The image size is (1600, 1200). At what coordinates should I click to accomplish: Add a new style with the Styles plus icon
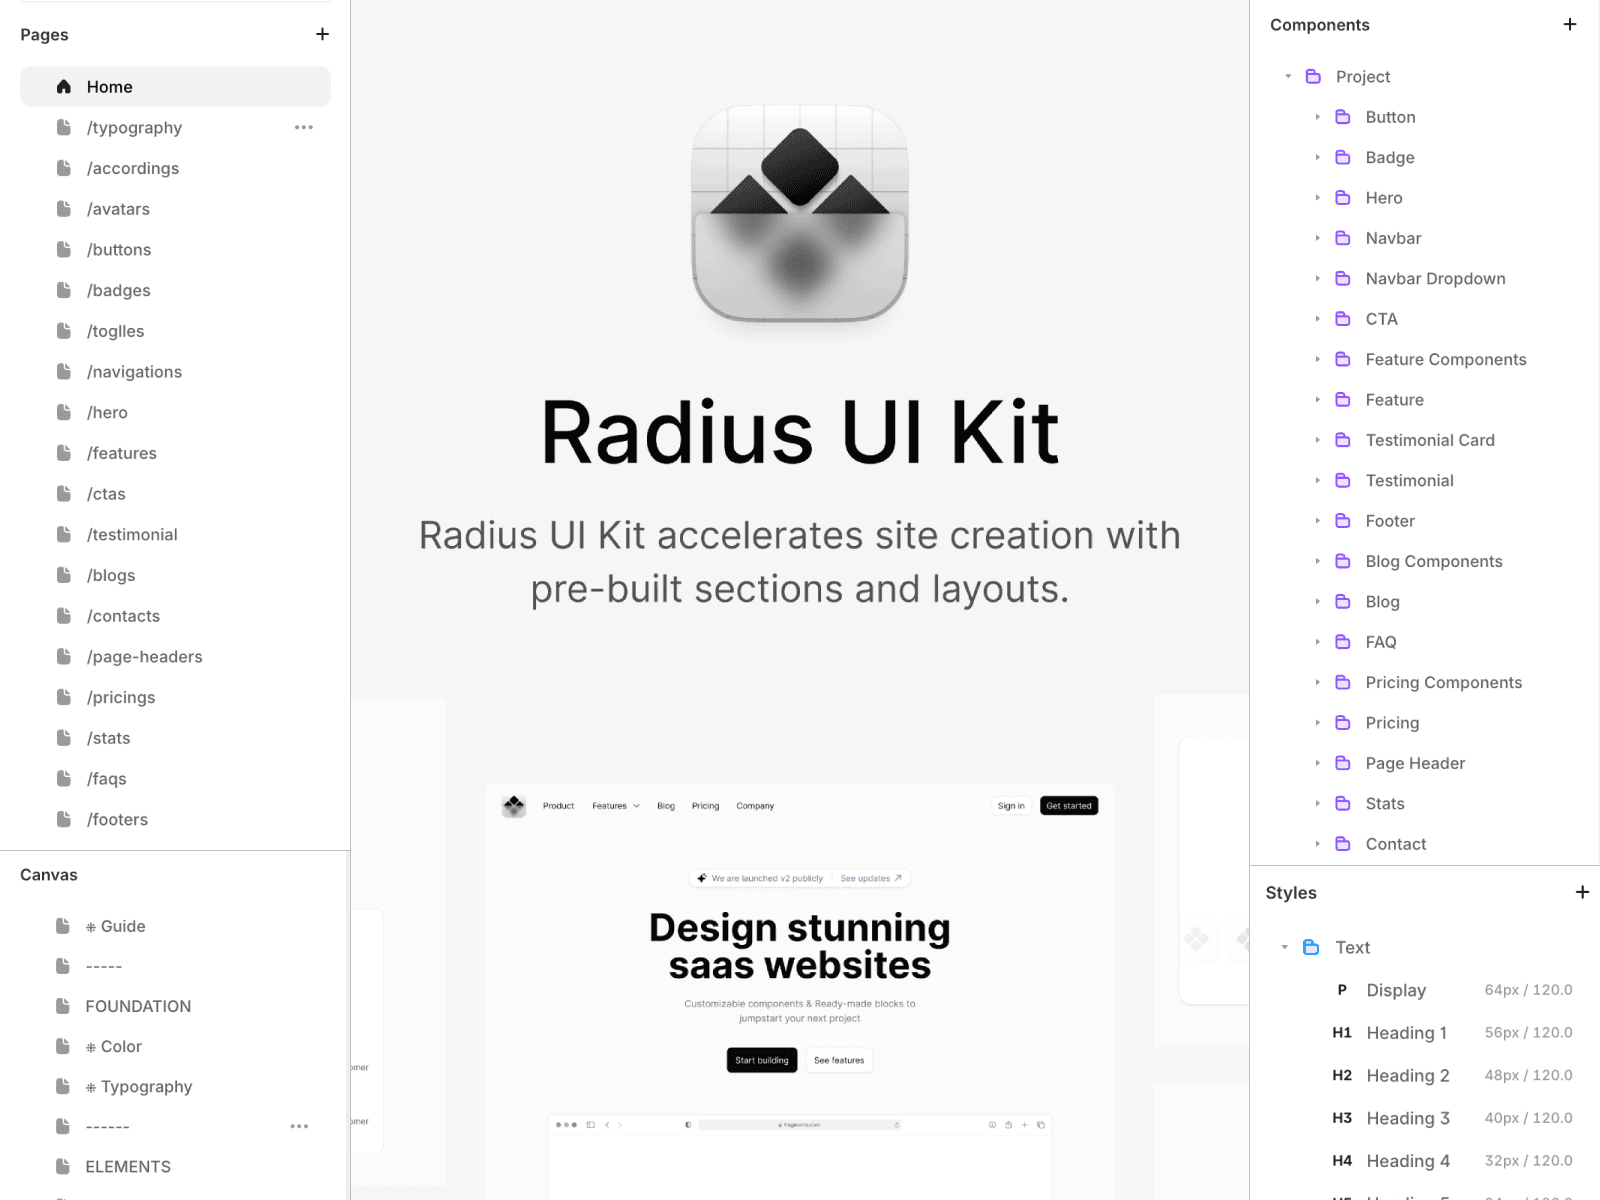point(1583,892)
